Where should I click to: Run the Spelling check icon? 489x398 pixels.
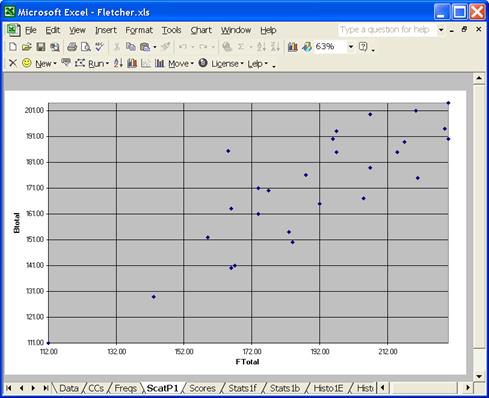click(x=99, y=47)
